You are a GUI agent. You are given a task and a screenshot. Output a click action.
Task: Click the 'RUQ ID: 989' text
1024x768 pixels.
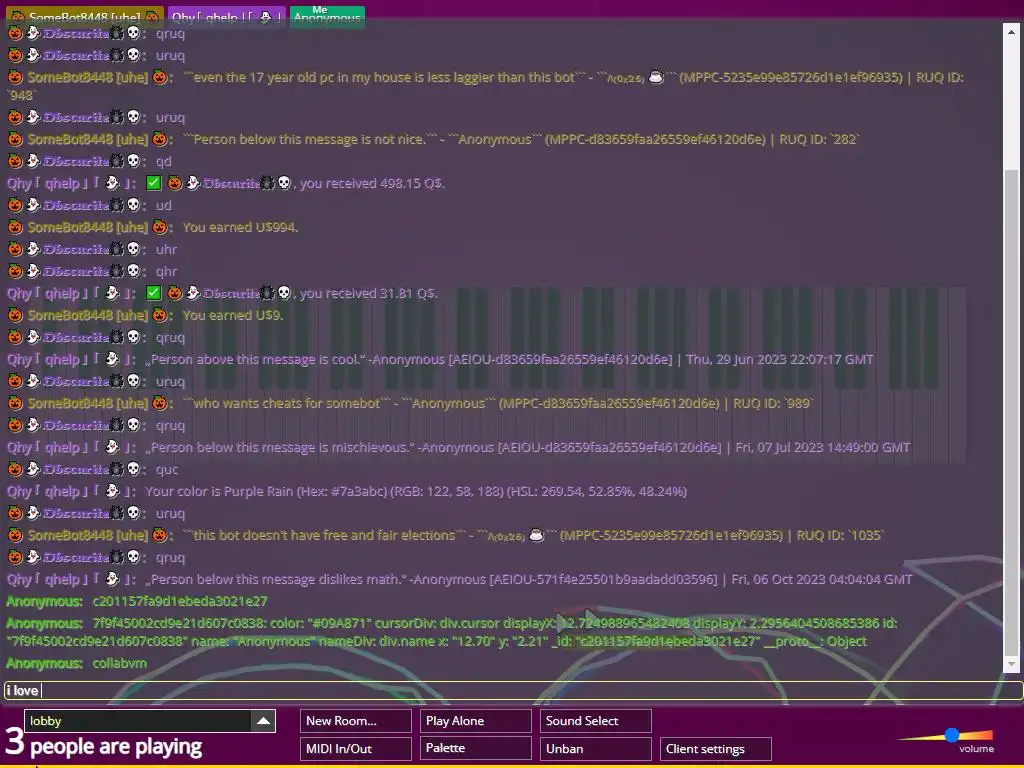[772, 404]
